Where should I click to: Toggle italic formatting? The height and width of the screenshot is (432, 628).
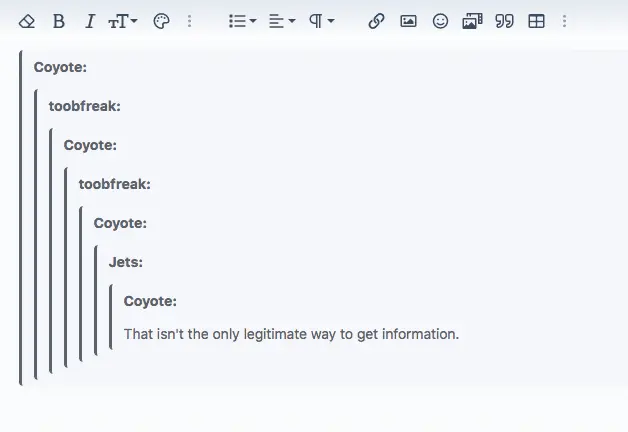(90, 21)
